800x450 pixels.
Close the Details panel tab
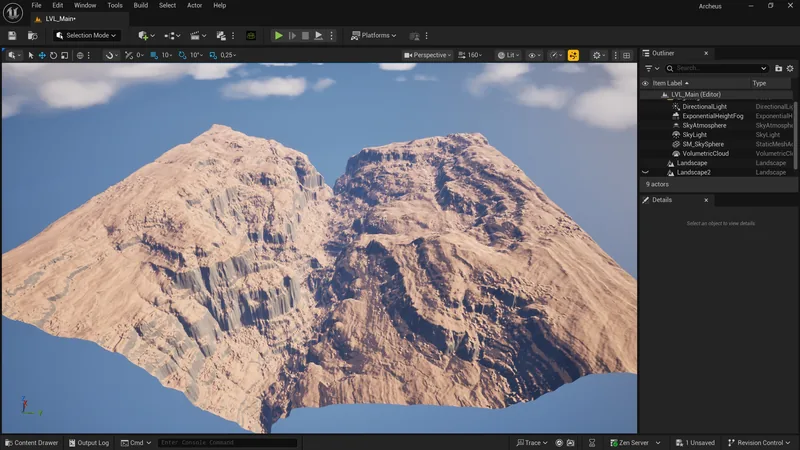click(706, 200)
